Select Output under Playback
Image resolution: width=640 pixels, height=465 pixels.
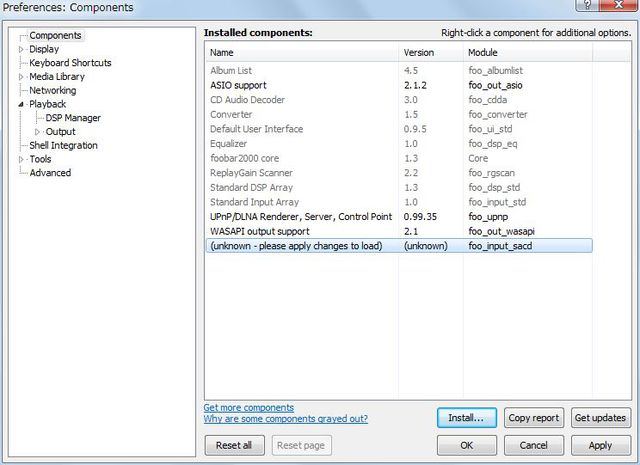pos(60,132)
